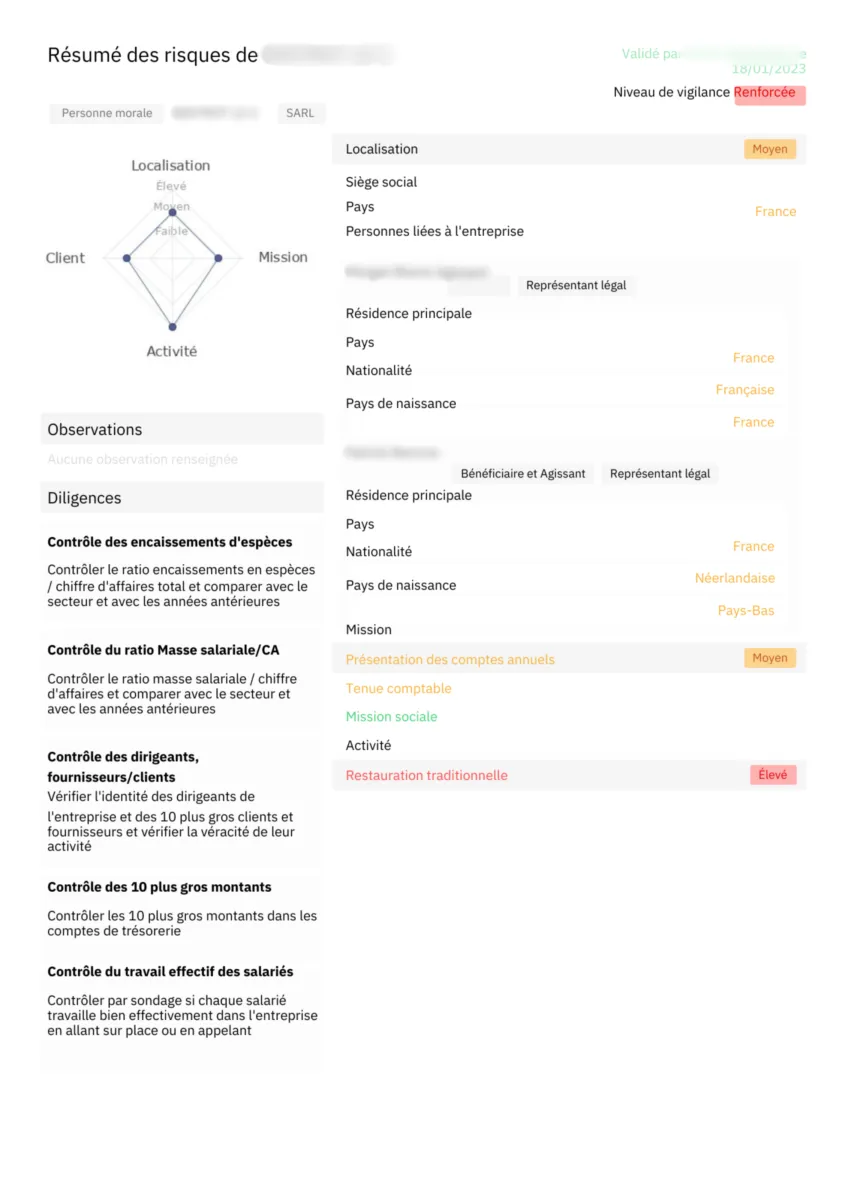
Task: Click the Mission point on the radar chart
Action: tap(219, 258)
